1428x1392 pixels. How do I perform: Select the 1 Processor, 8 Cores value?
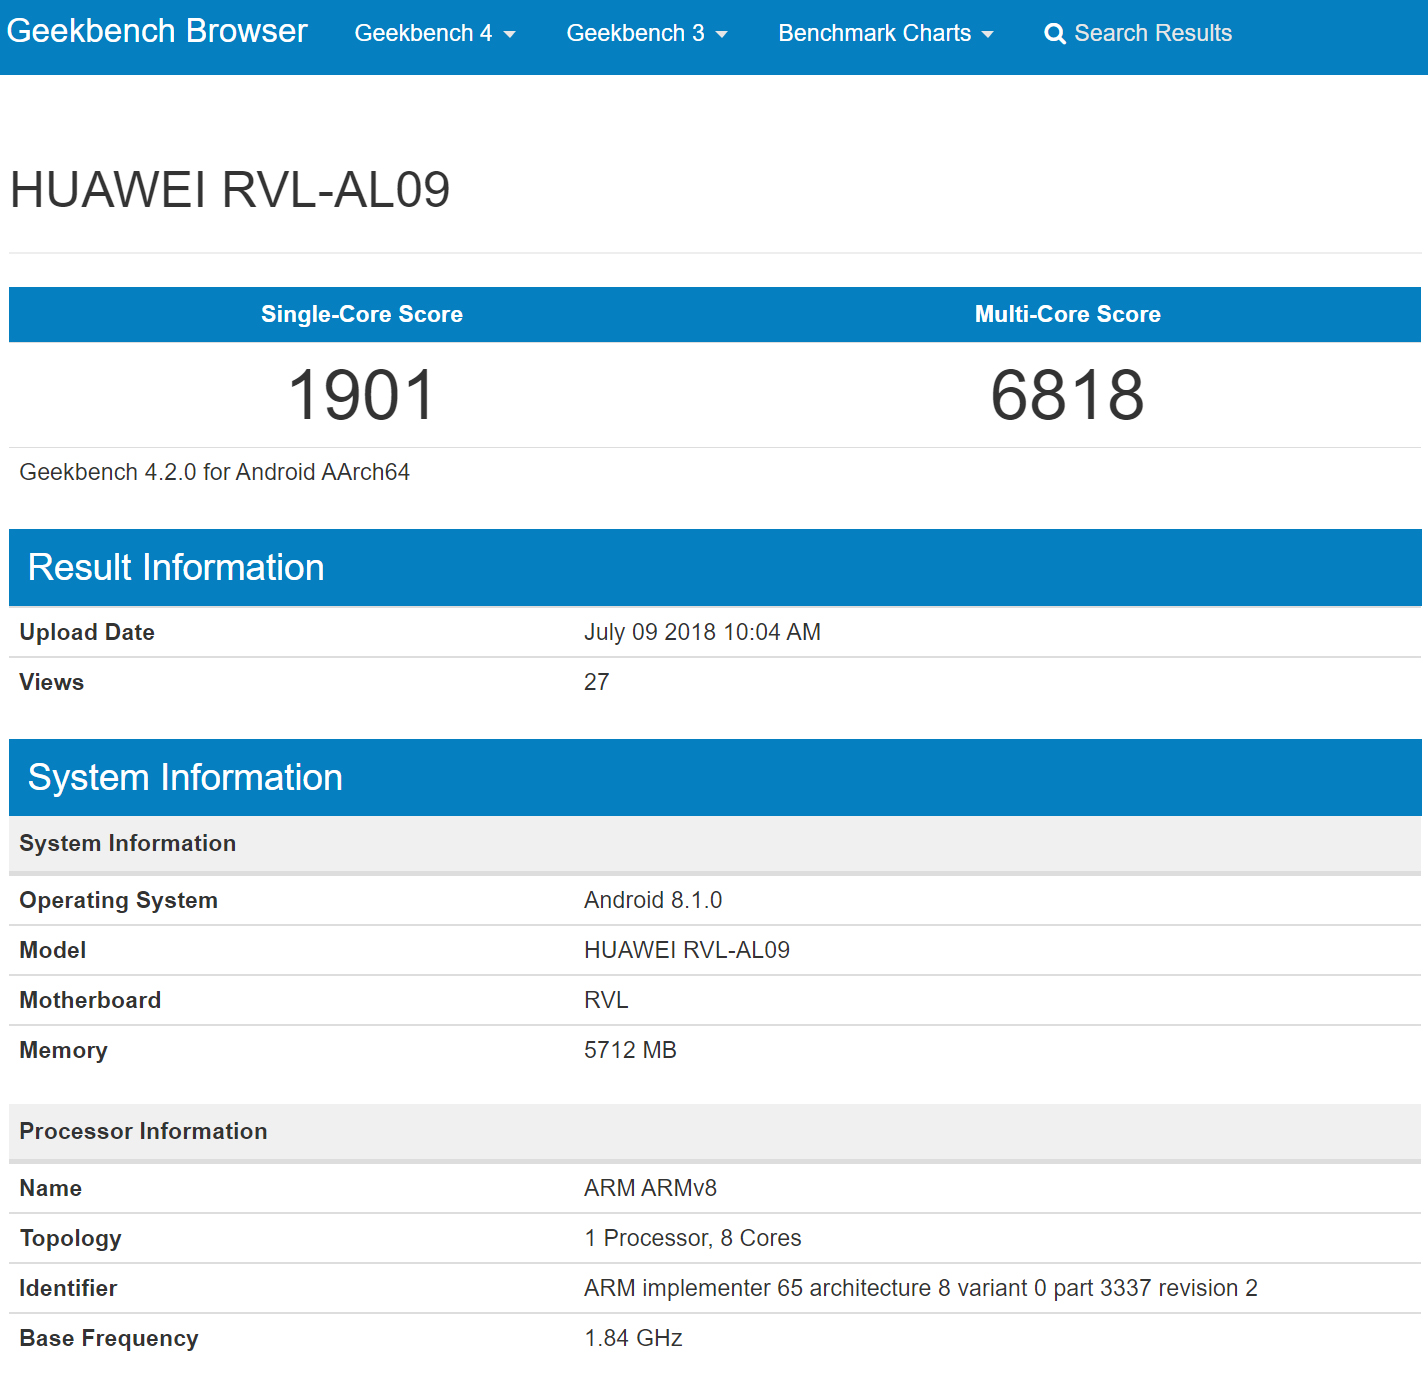click(693, 1238)
